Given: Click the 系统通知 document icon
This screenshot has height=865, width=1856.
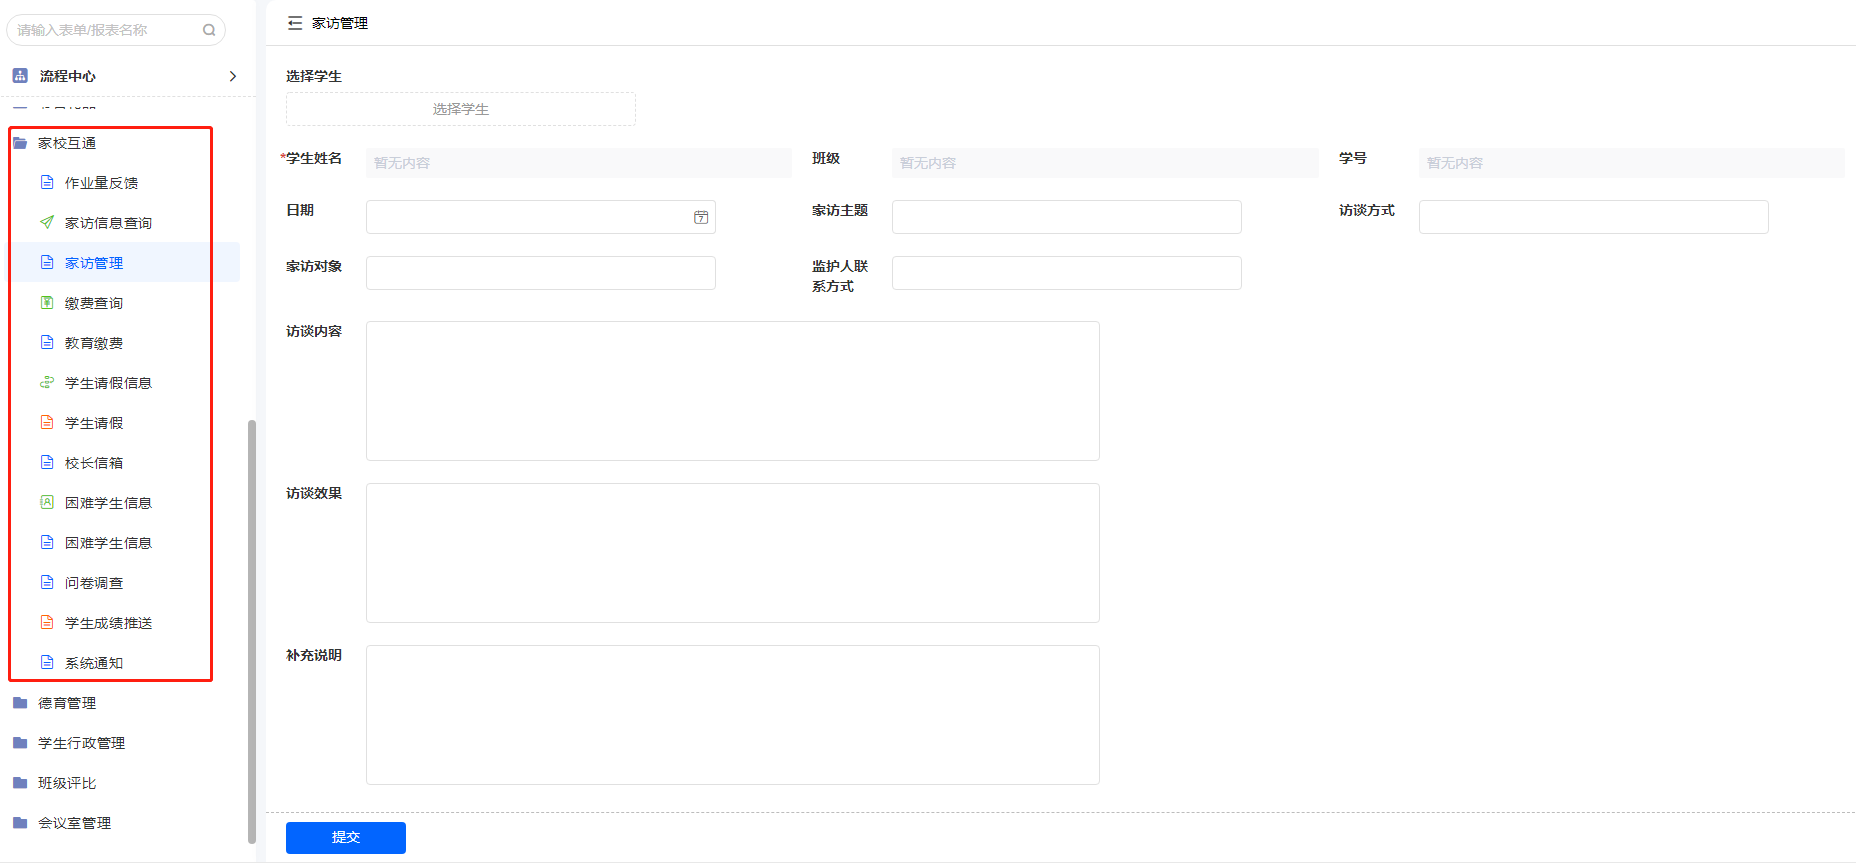Looking at the screenshot, I should 47,662.
